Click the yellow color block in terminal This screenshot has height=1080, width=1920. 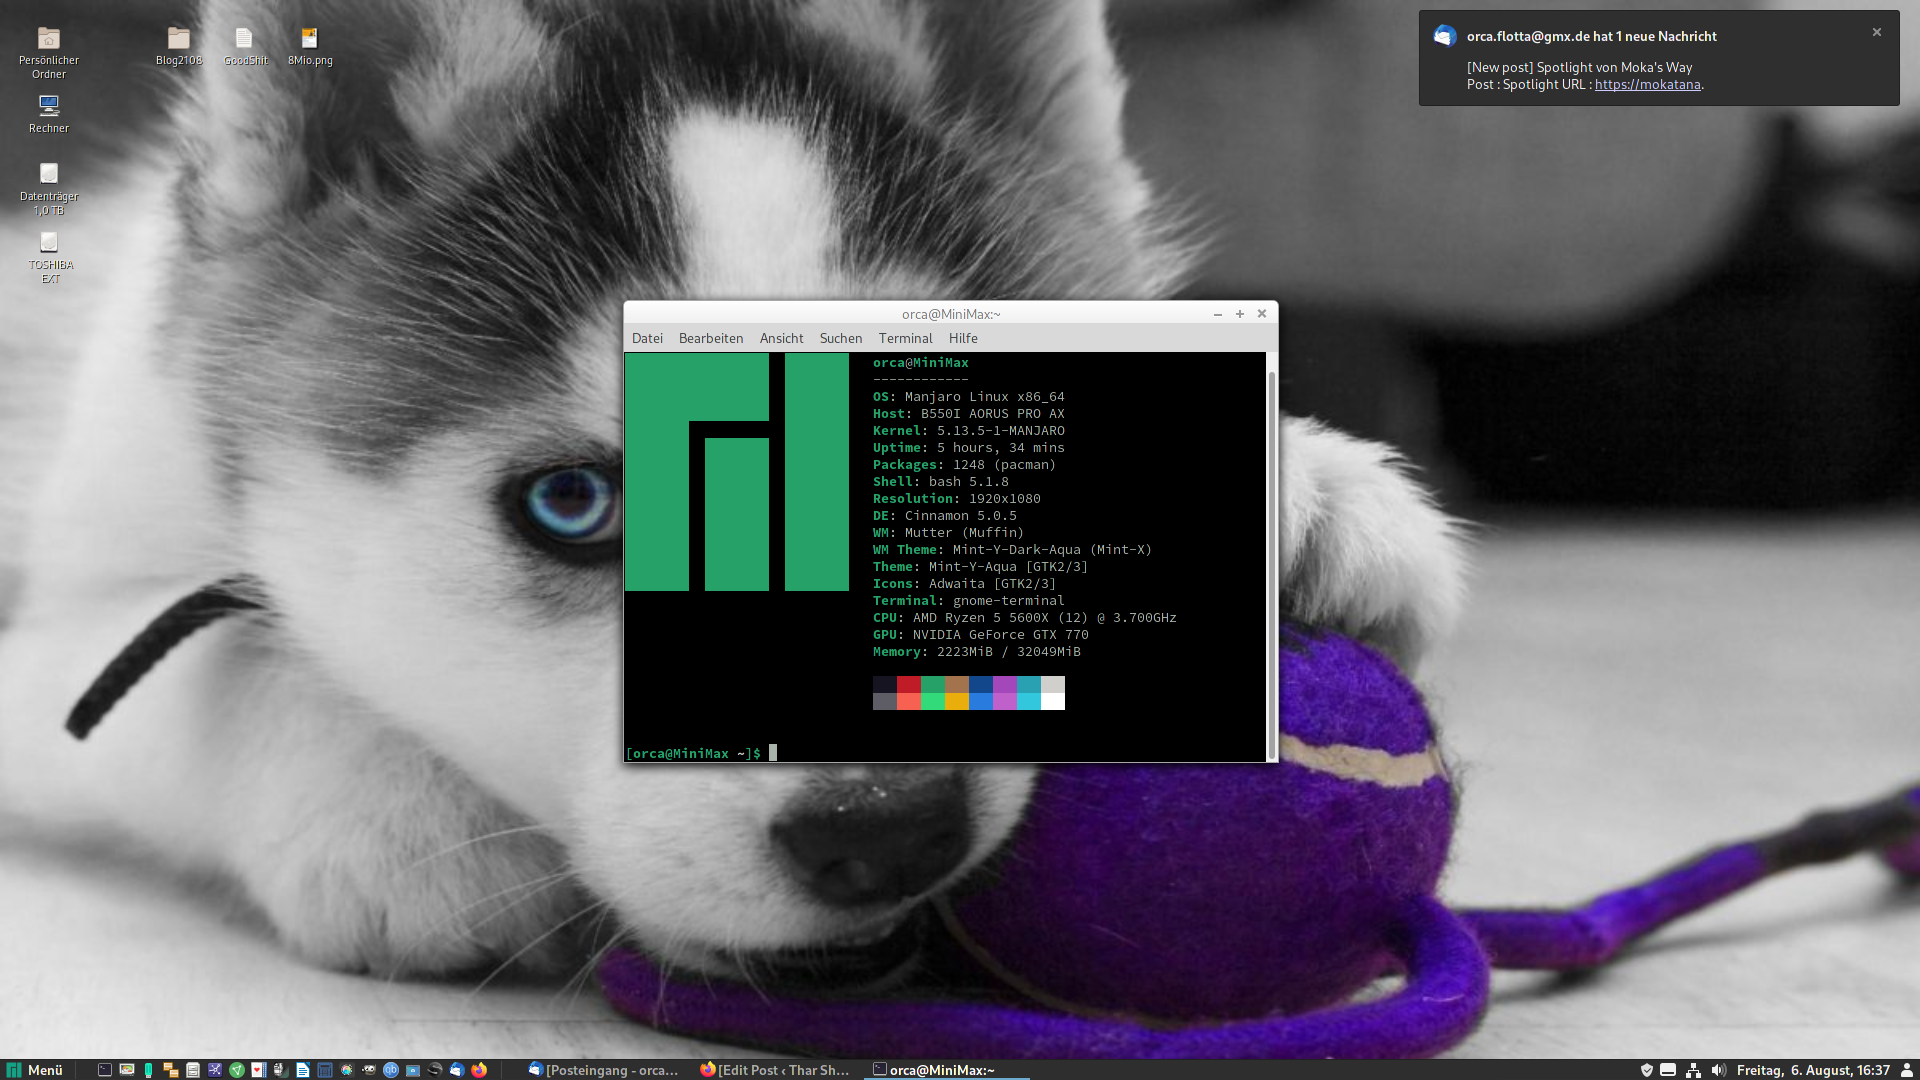click(957, 701)
